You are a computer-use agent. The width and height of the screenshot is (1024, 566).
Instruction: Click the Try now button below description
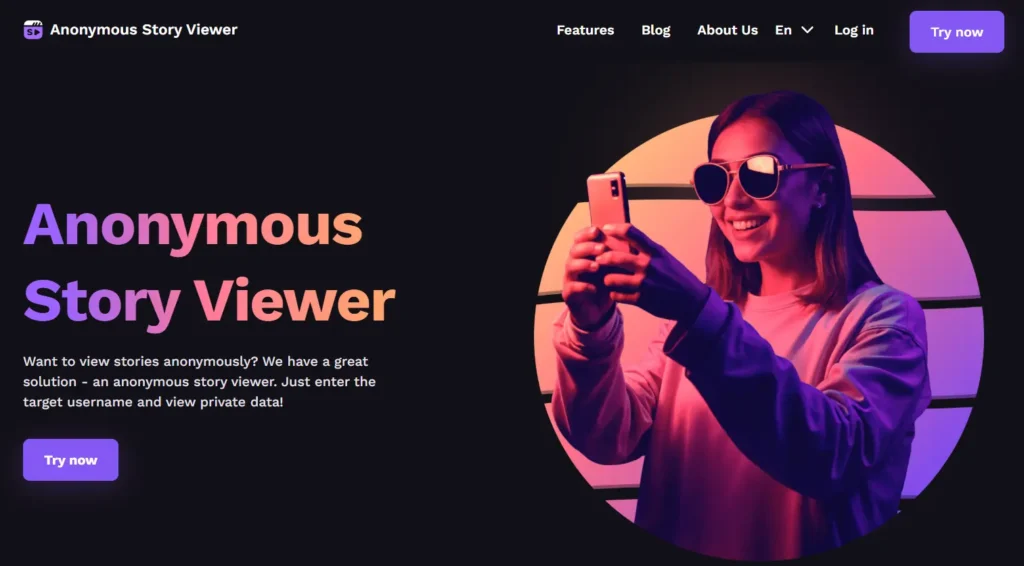click(71, 460)
